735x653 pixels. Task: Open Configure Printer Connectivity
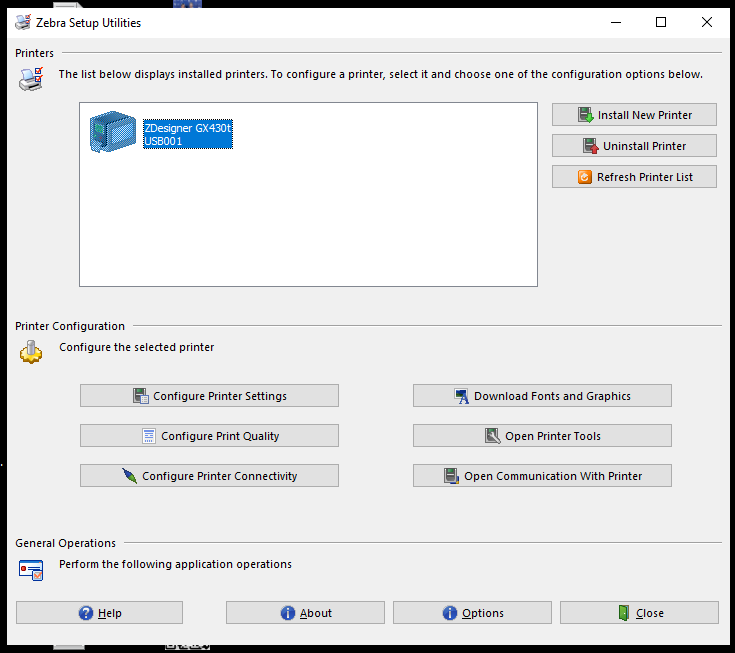point(209,476)
